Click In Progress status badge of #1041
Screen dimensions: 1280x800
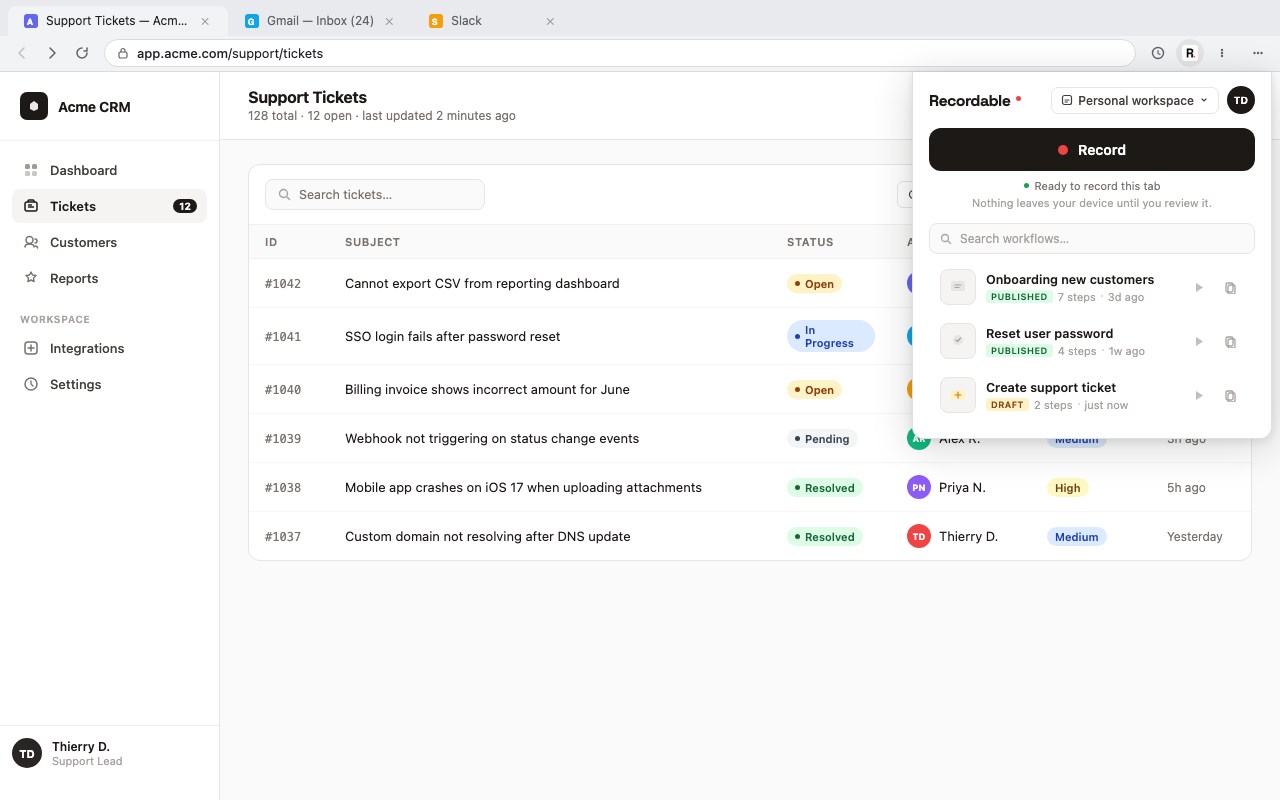click(x=830, y=336)
